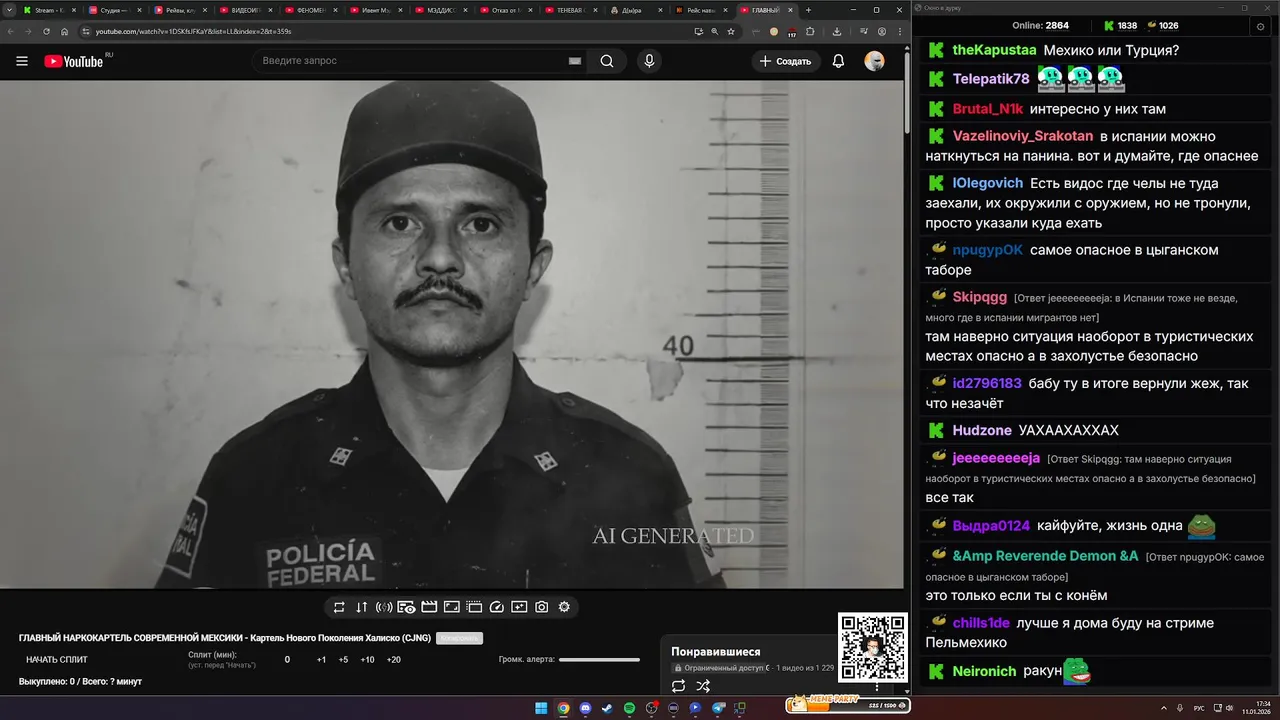
Task: Switch to the Студия browser tab
Action: click(x=113, y=10)
